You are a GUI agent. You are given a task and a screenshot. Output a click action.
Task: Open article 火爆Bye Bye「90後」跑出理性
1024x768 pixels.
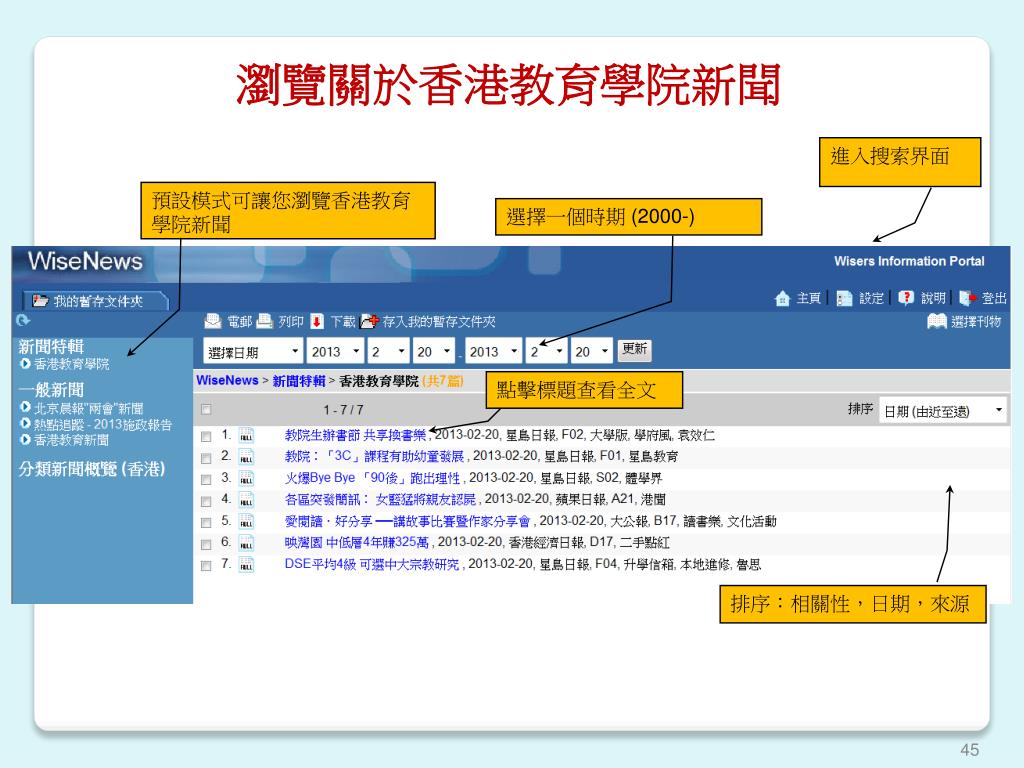(x=372, y=478)
